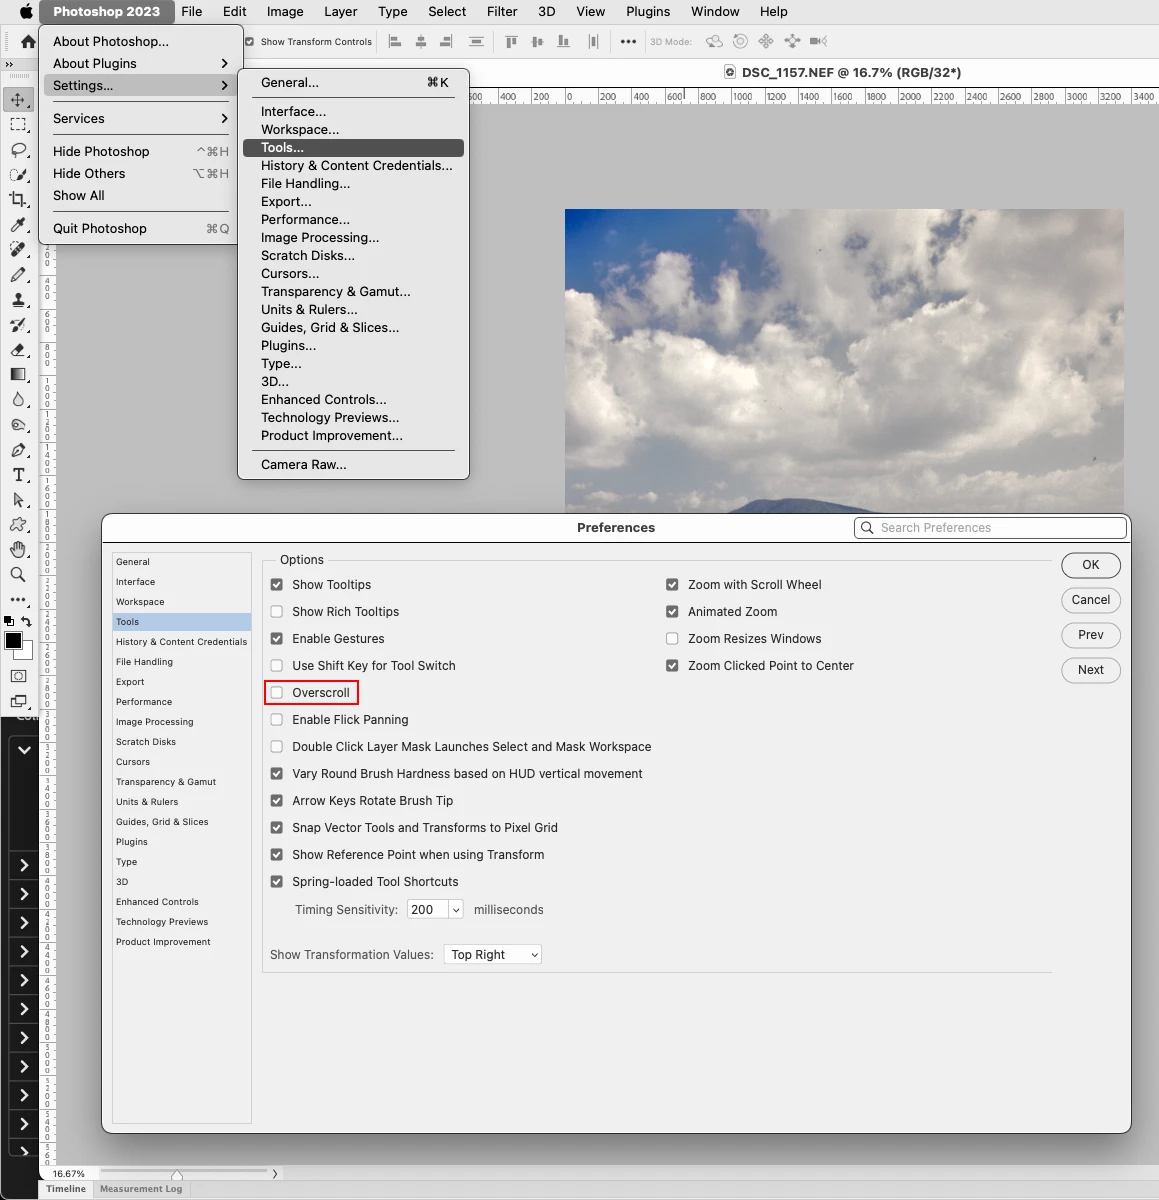Screen dimensions: 1159x1200
Task: Select Performance in Preferences sidebar
Action: 181,702
